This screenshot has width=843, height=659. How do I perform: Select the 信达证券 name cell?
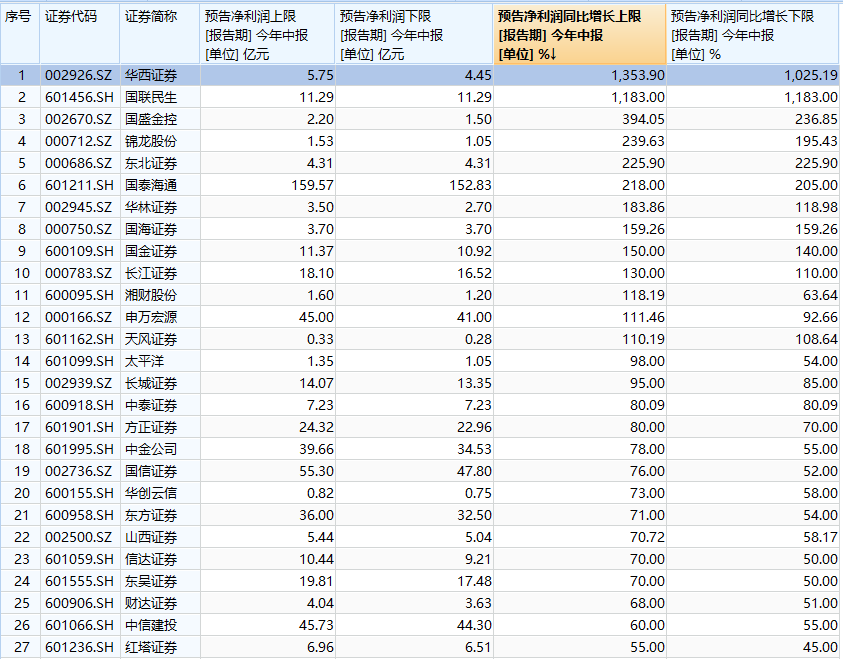point(160,560)
